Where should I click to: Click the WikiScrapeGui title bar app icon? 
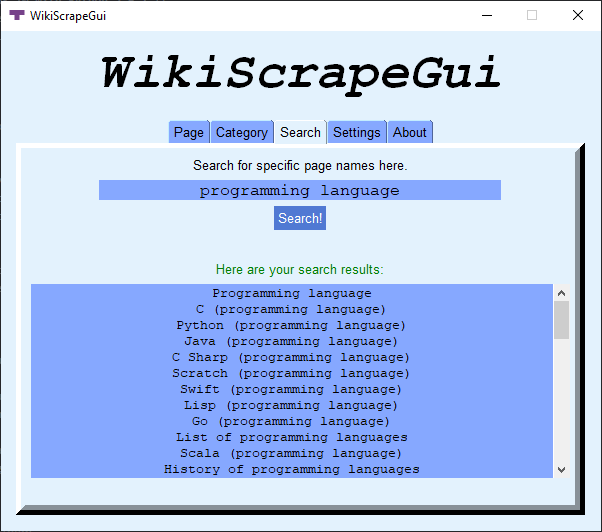[x=17, y=15]
